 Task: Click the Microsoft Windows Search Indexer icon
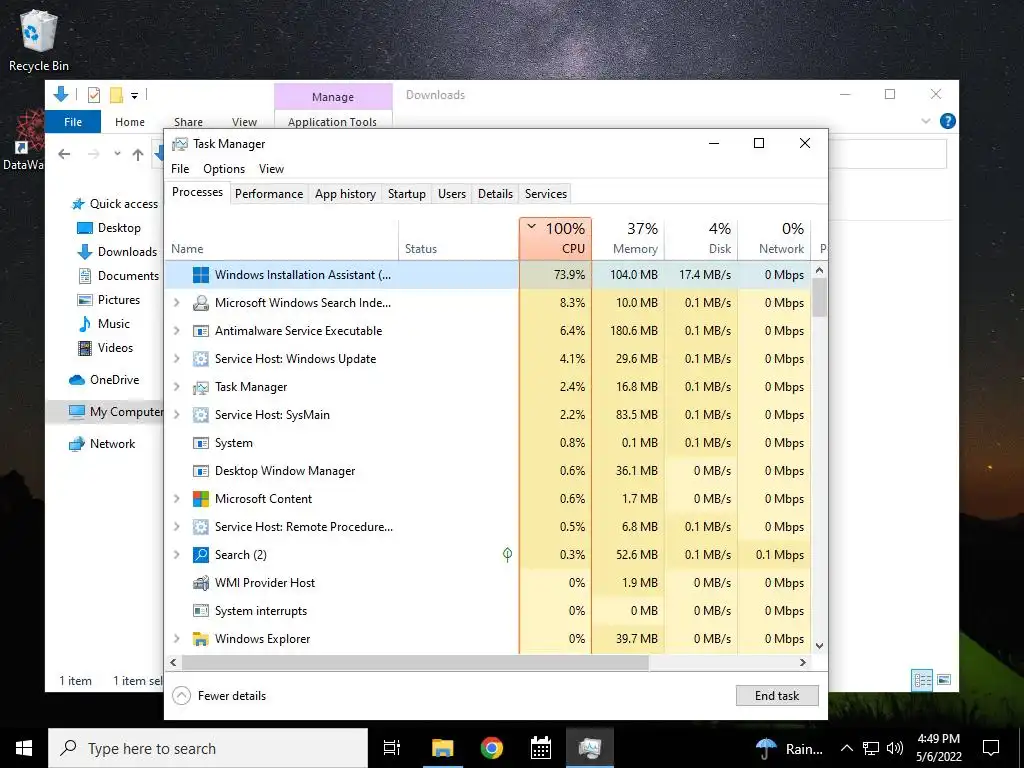(x=200, y=303)
